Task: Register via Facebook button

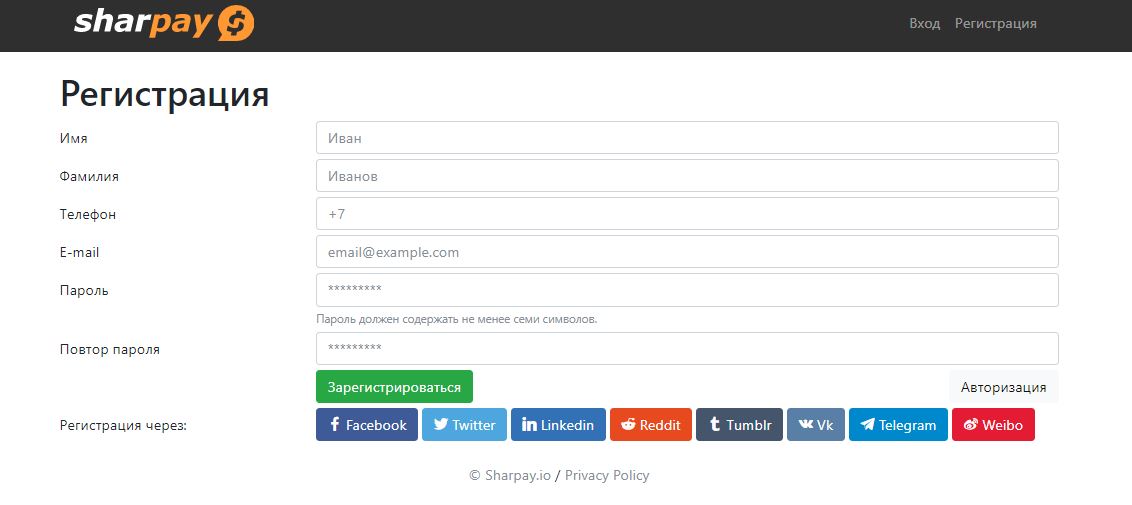Action: click(x=367, y=425)
